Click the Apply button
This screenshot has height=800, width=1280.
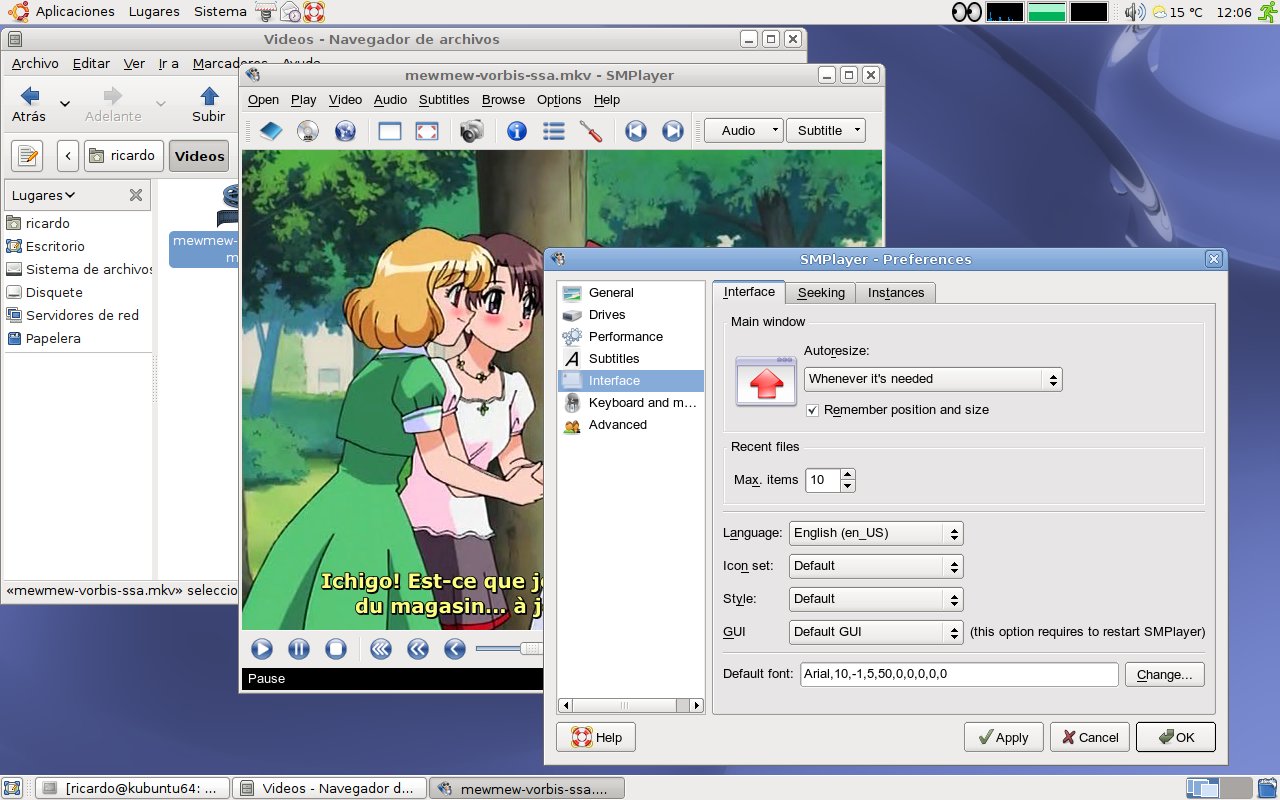[x=1004, y=737]
